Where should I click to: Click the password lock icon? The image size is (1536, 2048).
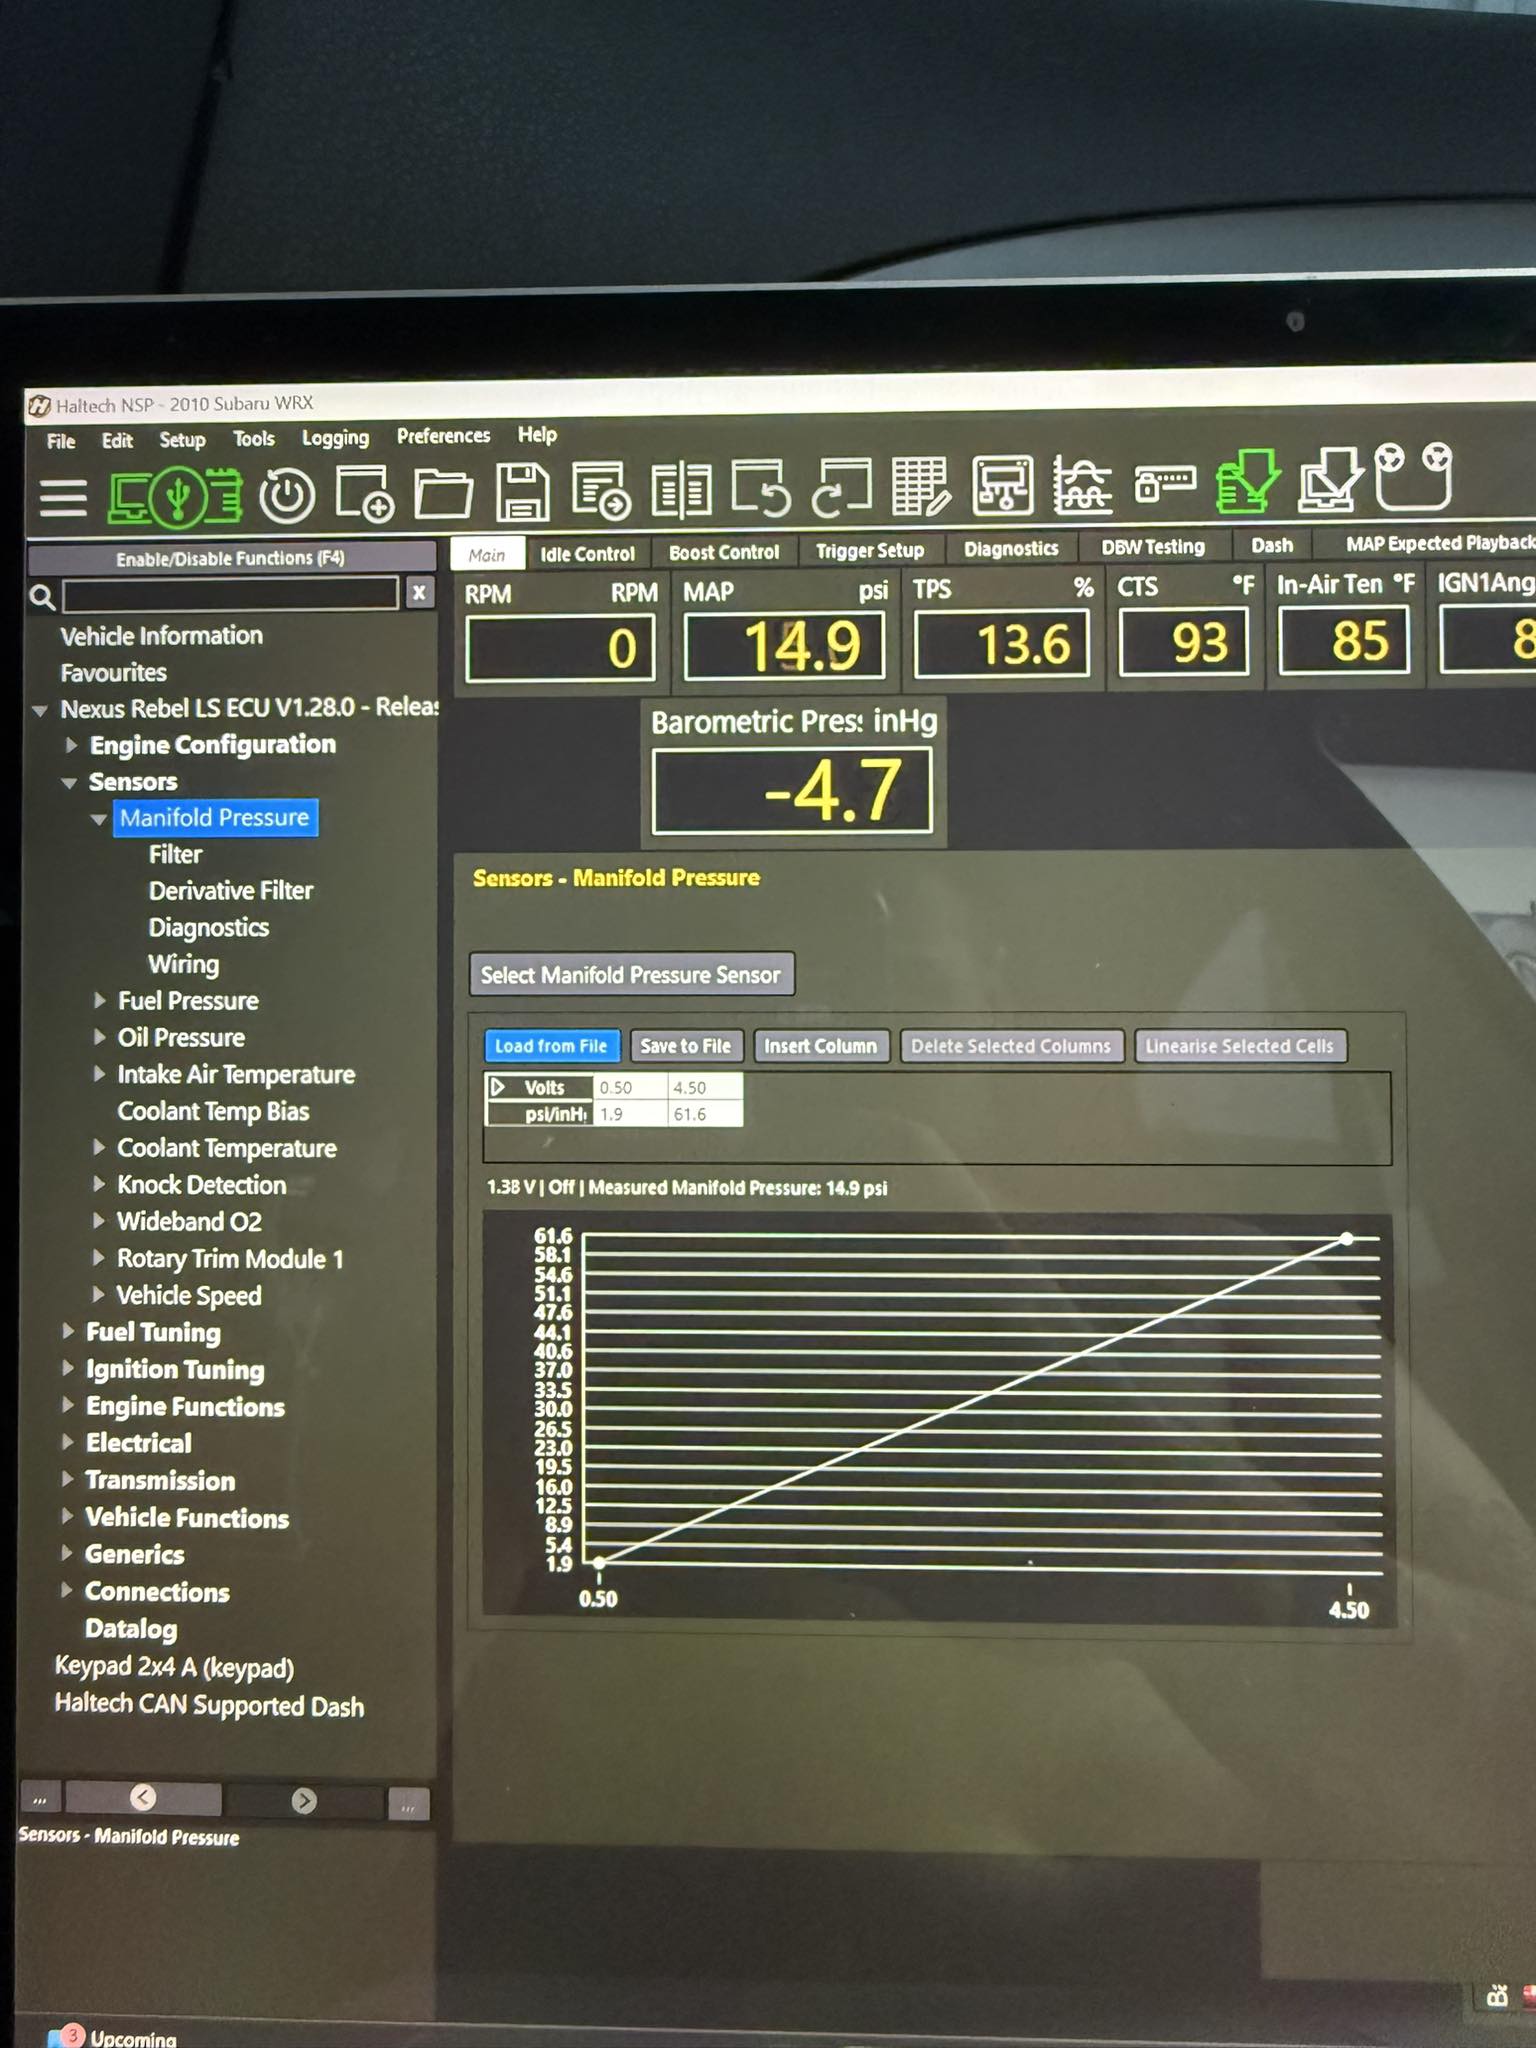point(1165,484)
